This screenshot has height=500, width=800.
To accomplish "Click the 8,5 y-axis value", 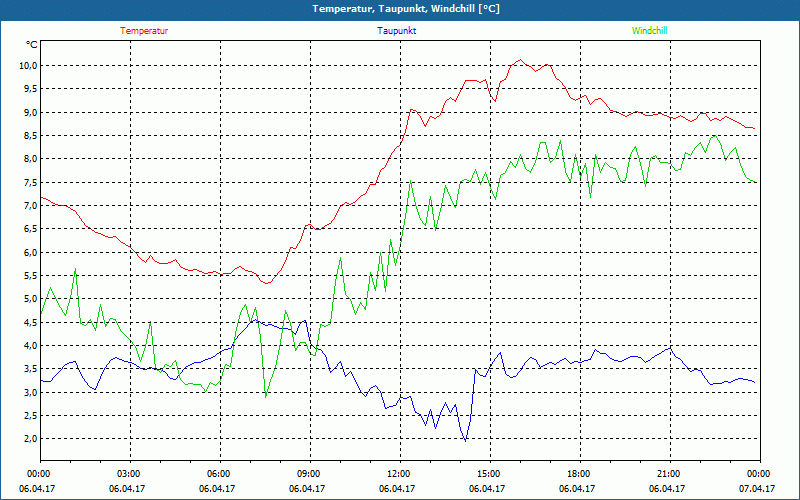I will point(30,135).
